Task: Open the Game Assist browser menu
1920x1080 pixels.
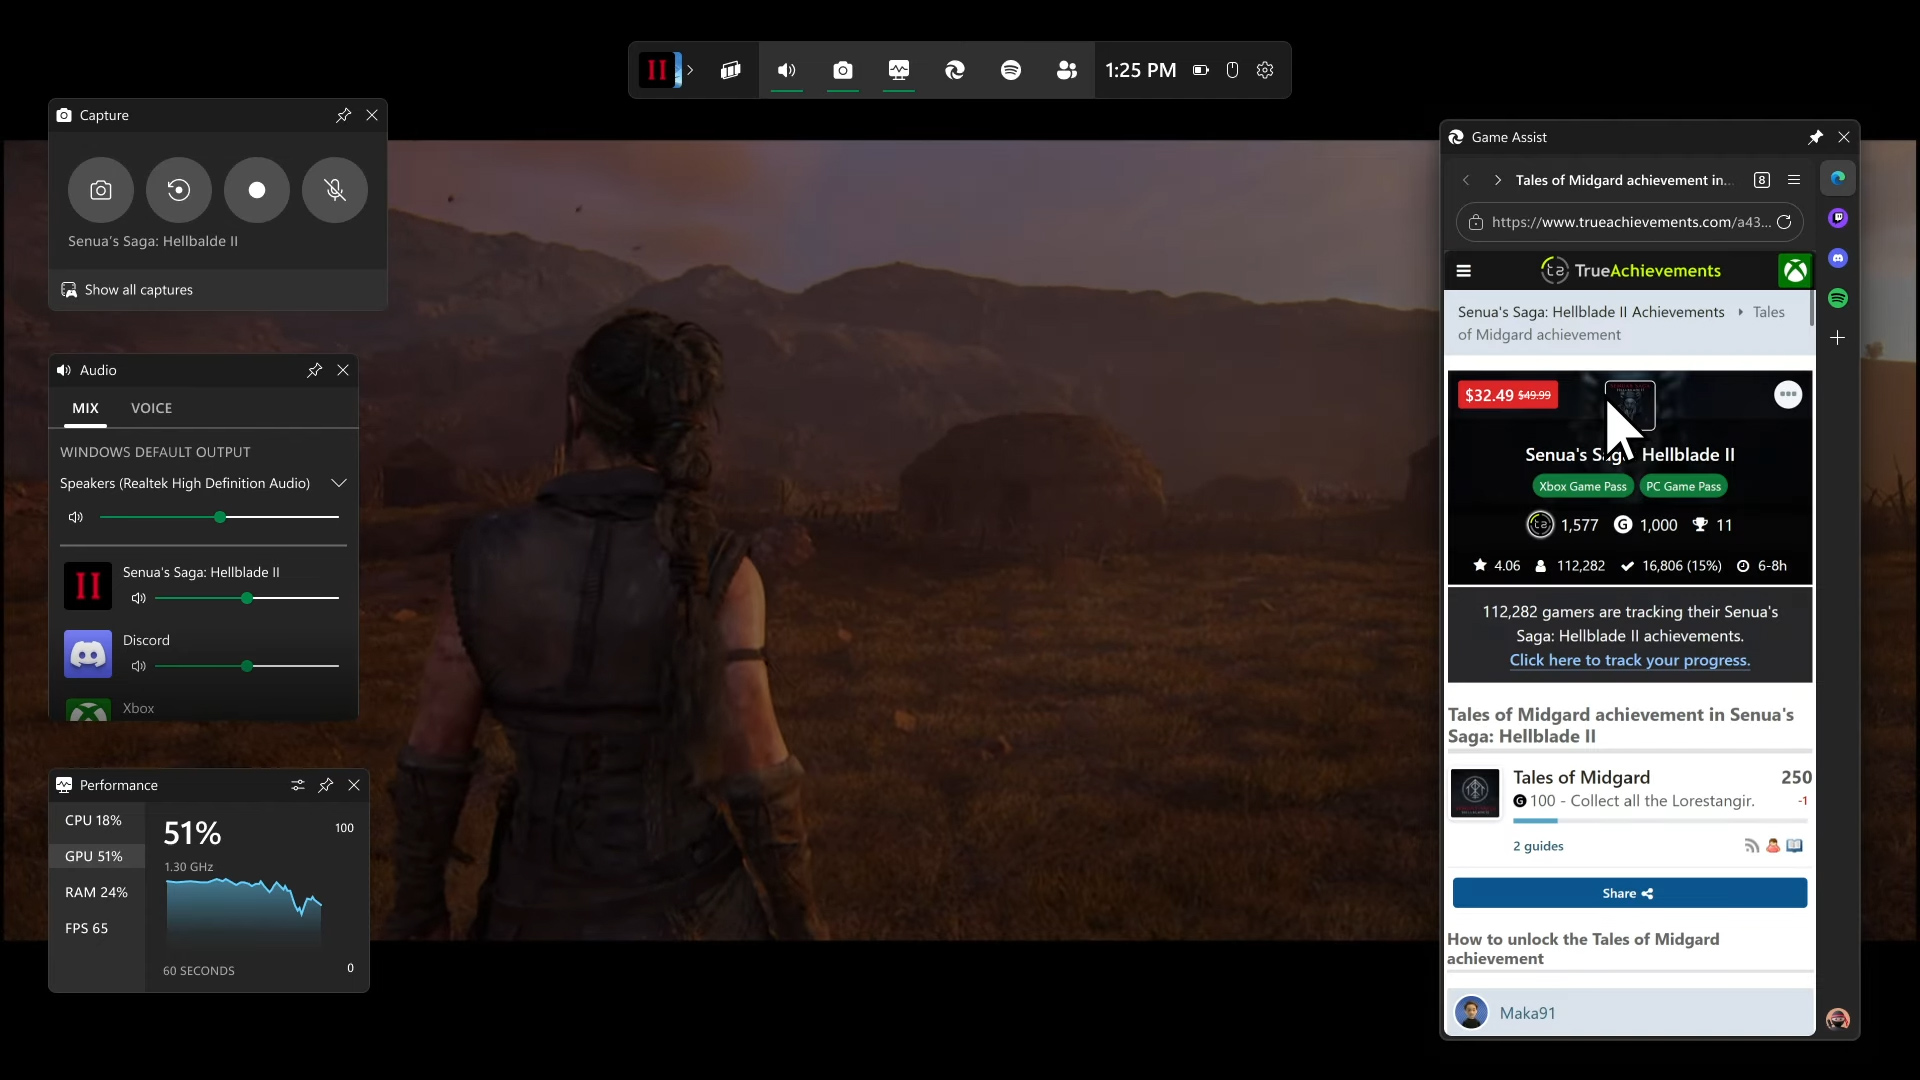Action: tap(1794, 180)
